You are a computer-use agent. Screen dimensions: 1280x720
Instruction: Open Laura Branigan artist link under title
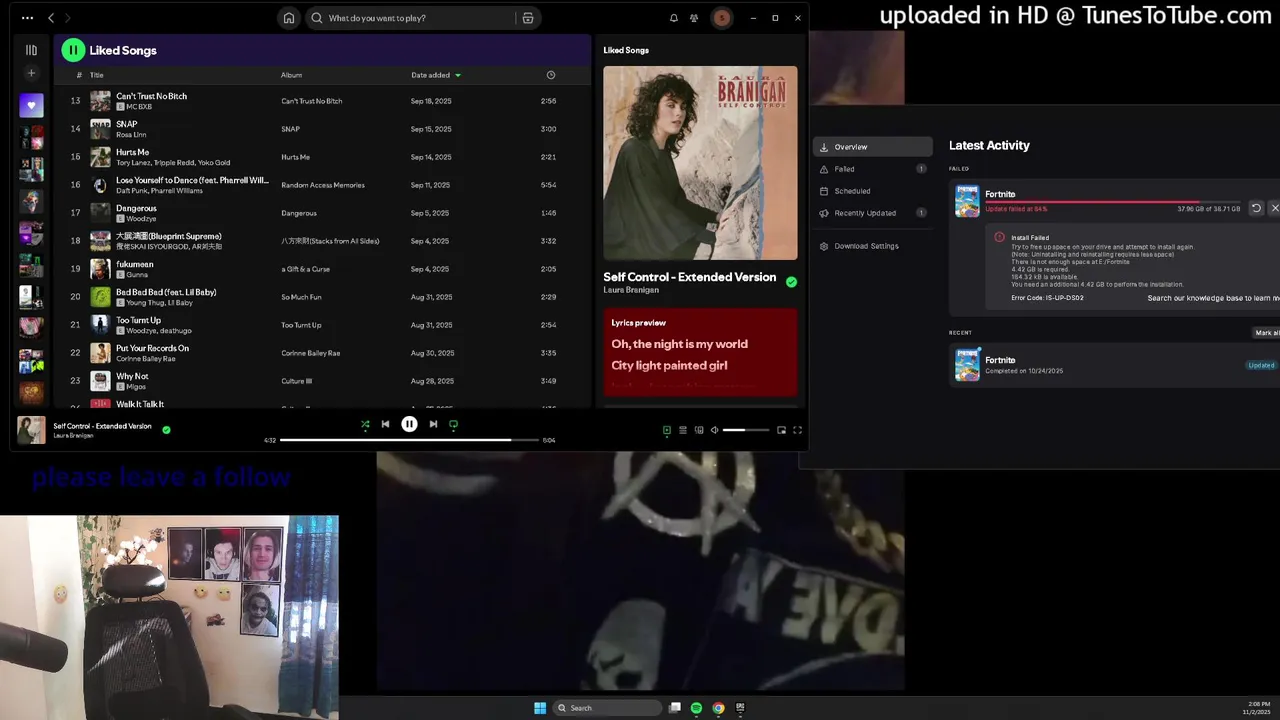click(x=631, y=290)
